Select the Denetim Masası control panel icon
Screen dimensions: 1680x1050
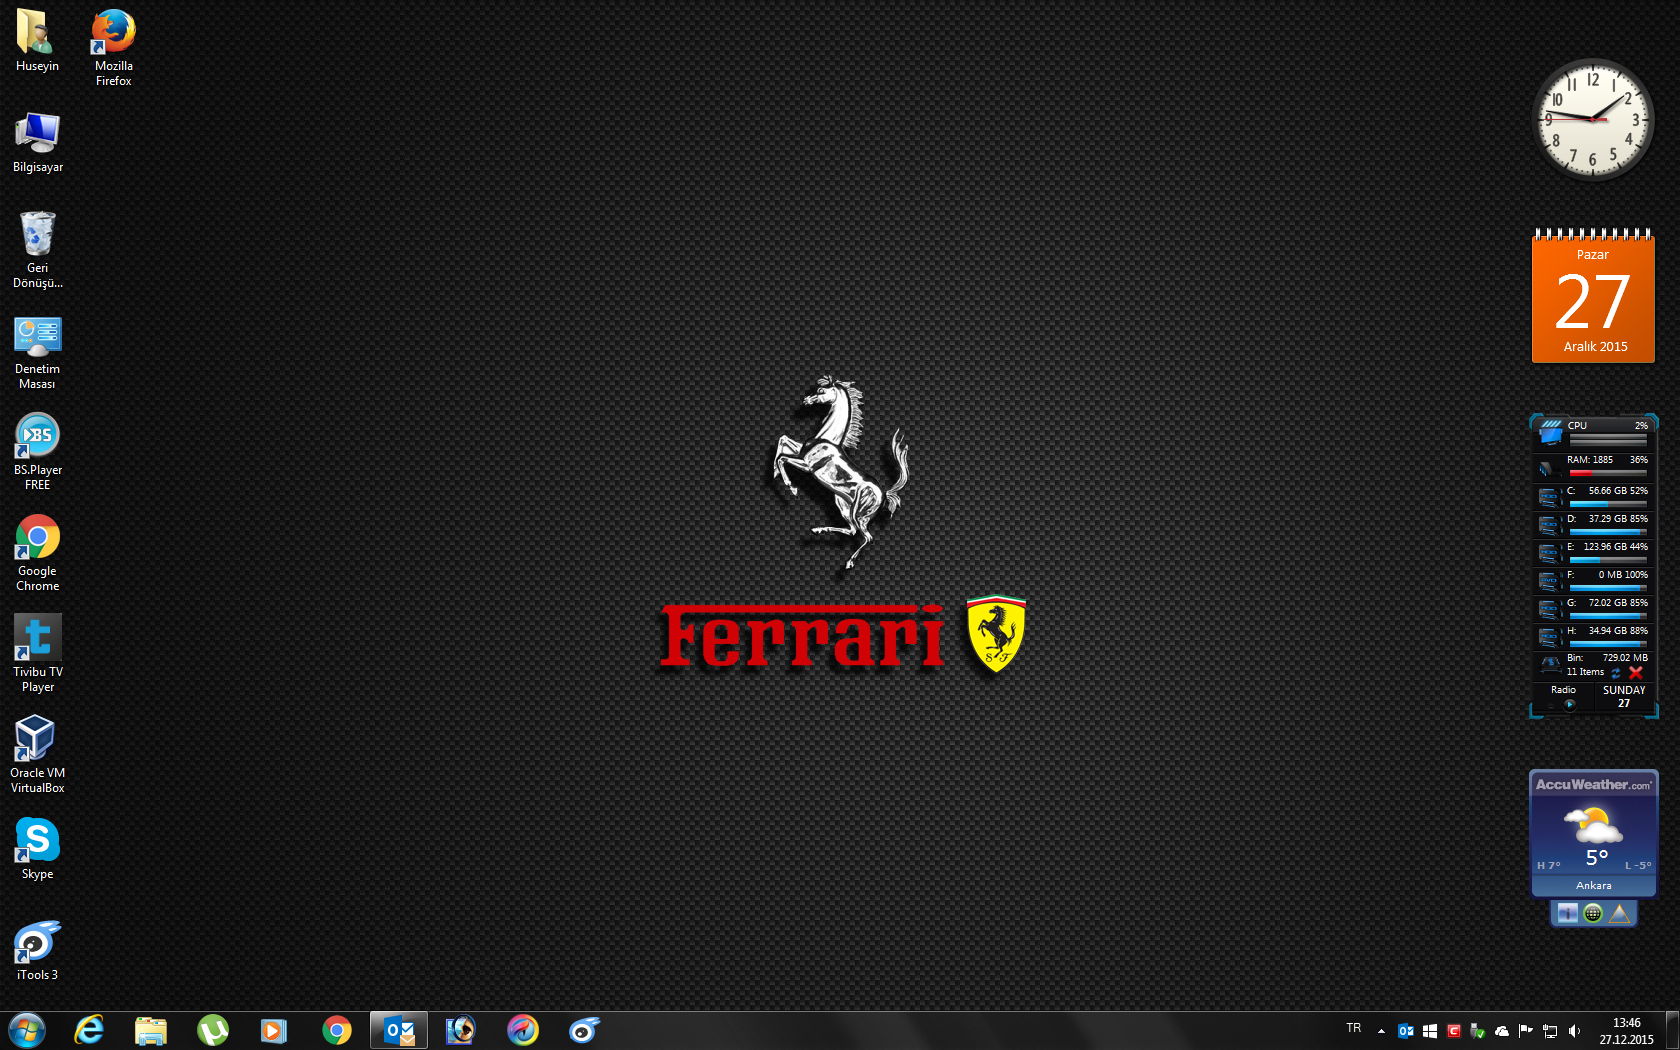point(37,352)
